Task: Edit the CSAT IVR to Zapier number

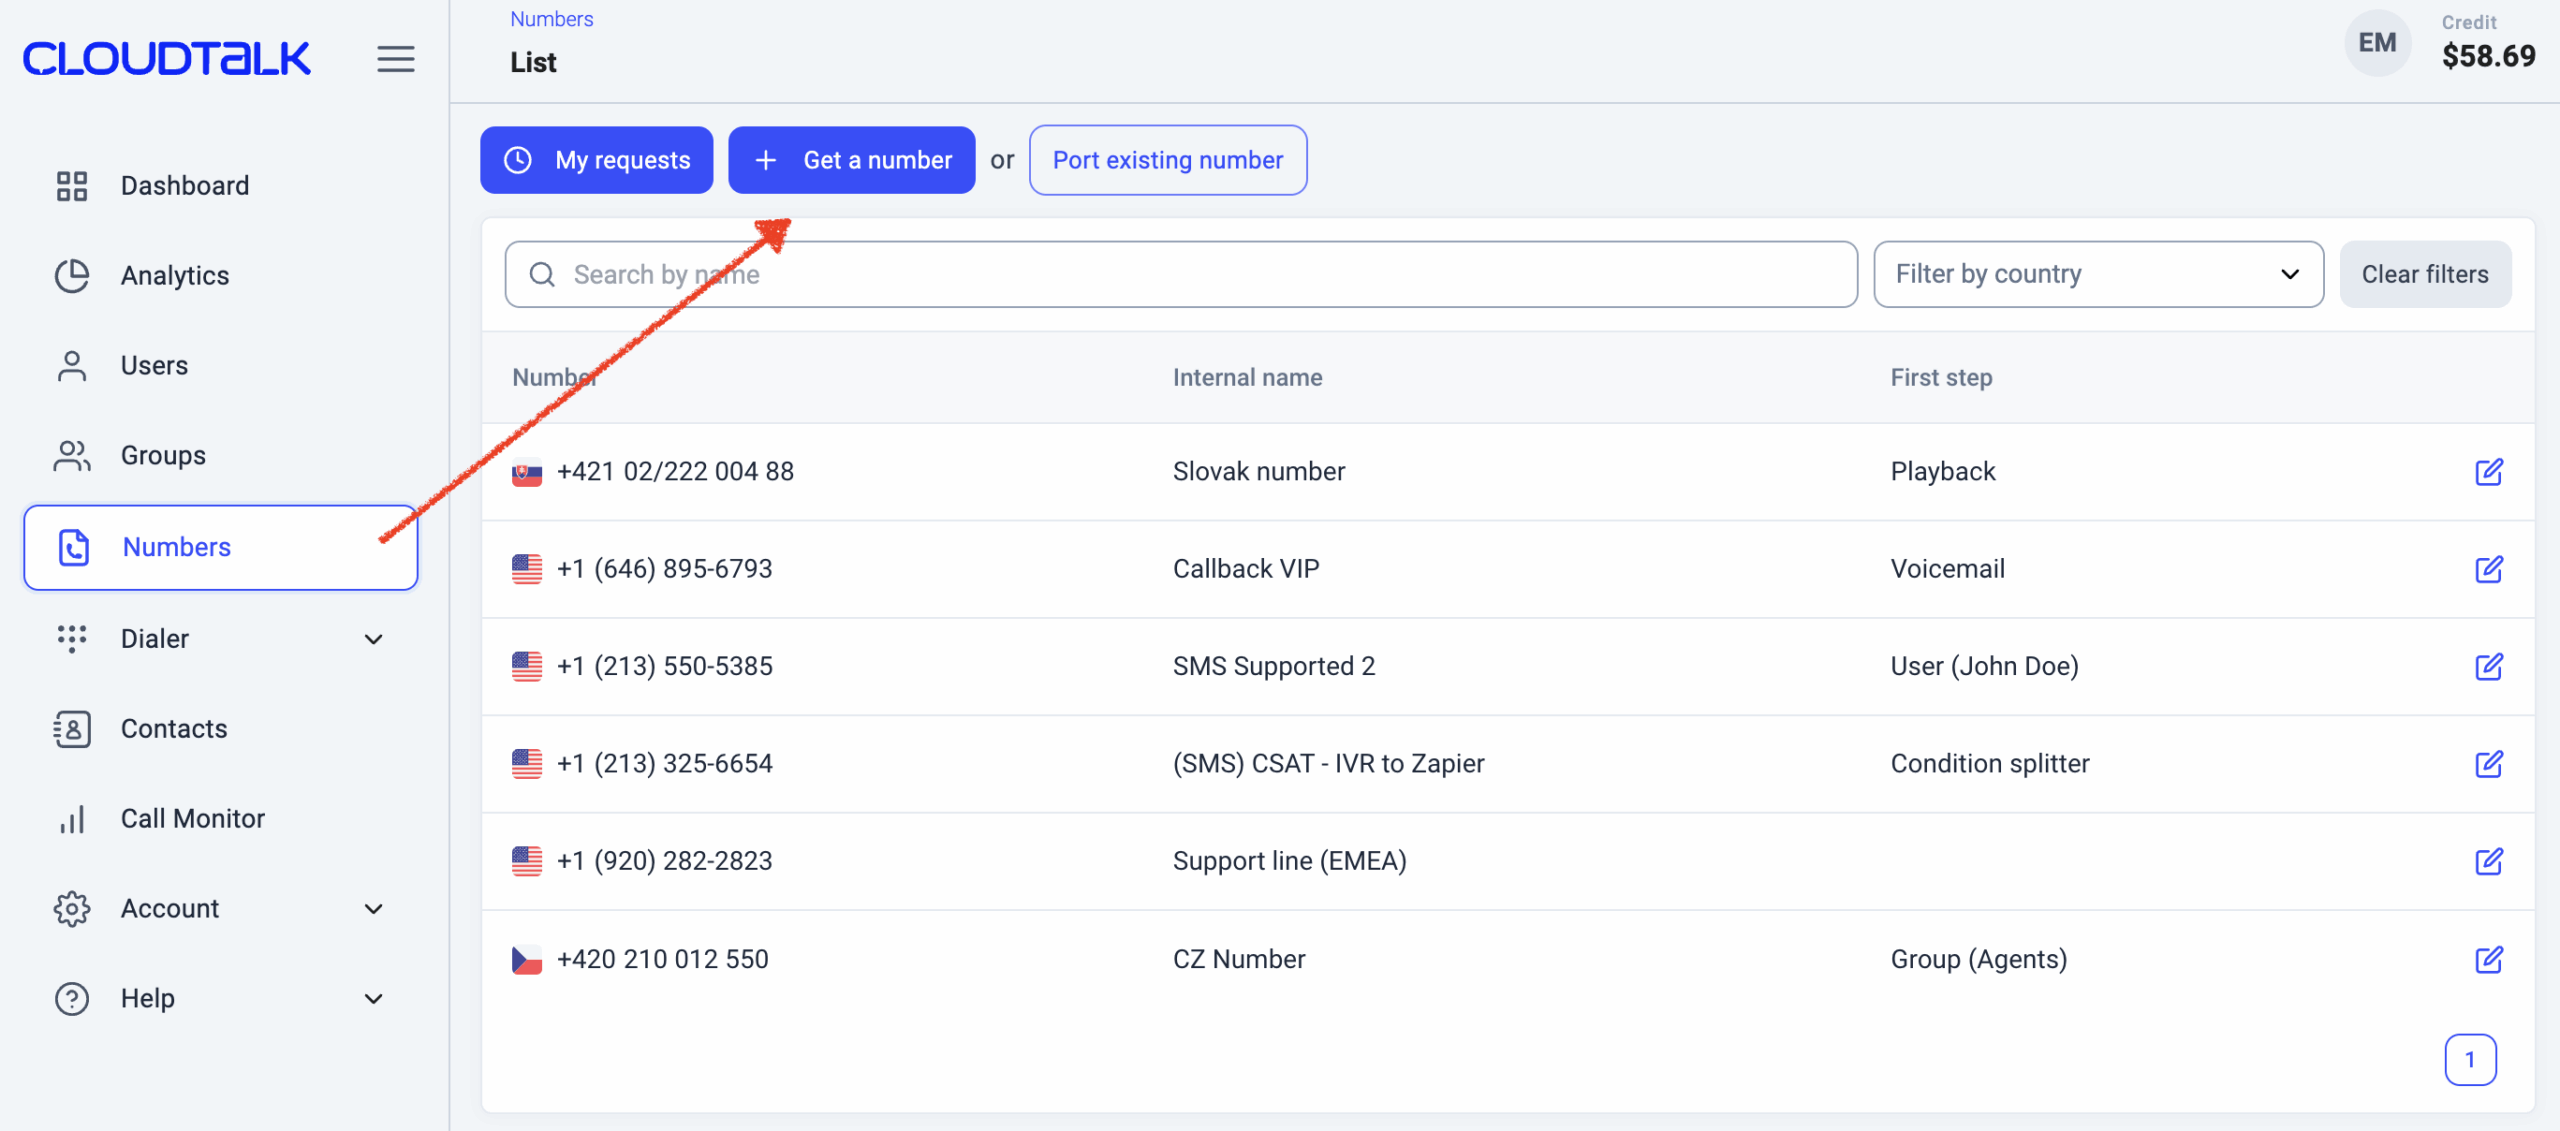Action: 2488,764
